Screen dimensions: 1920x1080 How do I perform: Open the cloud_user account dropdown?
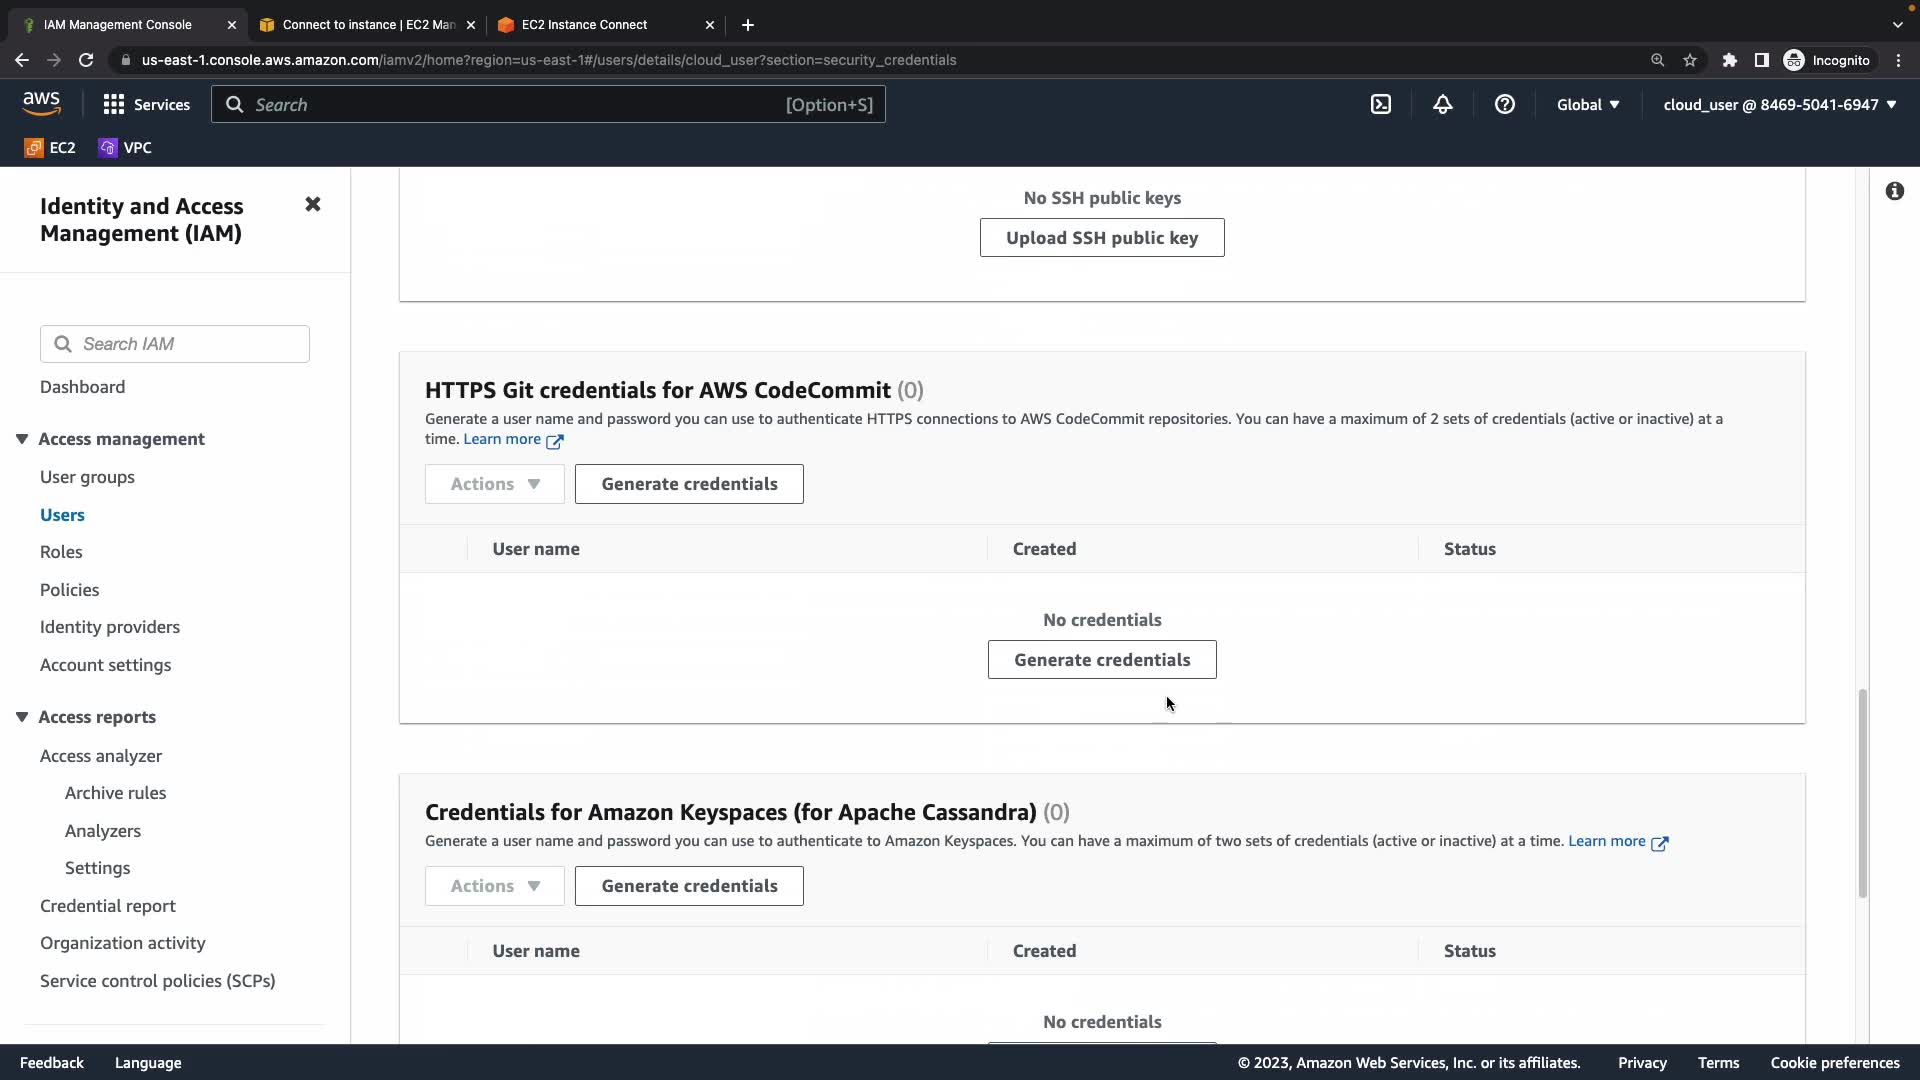coord(1779,104)
